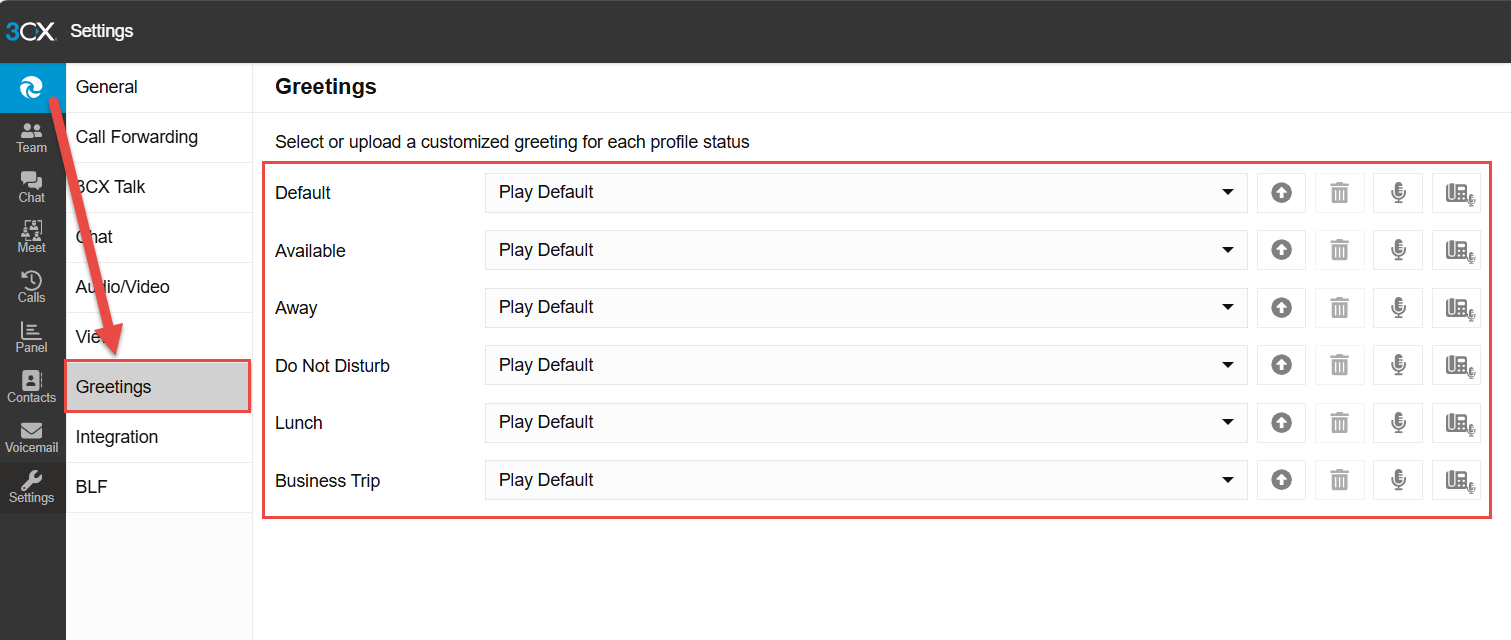This screenshot has height=640, width=1511.
Task: Click the 3CX logo in header
Action: 30,31
